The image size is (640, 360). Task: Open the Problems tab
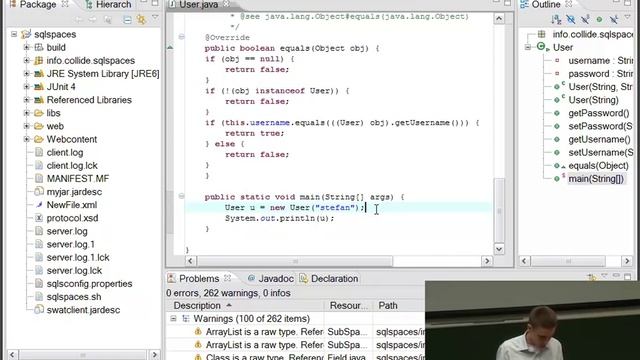pyautogui.click(x=199, y=279)
